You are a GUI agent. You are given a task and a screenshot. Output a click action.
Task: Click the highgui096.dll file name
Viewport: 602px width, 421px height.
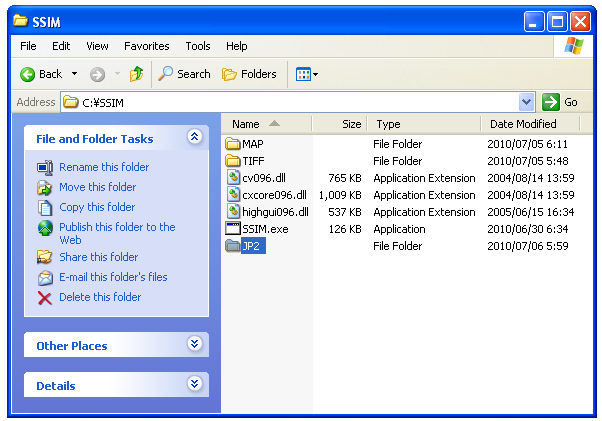coord(275,212)
